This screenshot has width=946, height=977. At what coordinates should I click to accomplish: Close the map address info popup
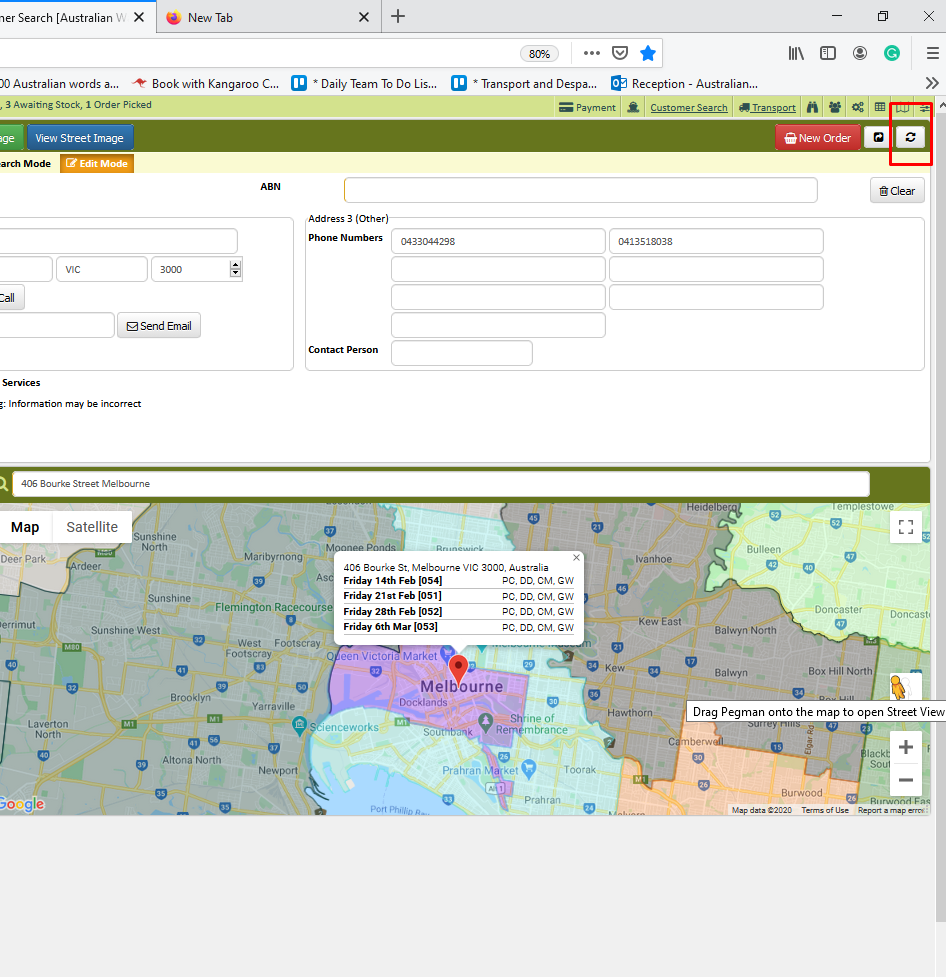(576, 558)
